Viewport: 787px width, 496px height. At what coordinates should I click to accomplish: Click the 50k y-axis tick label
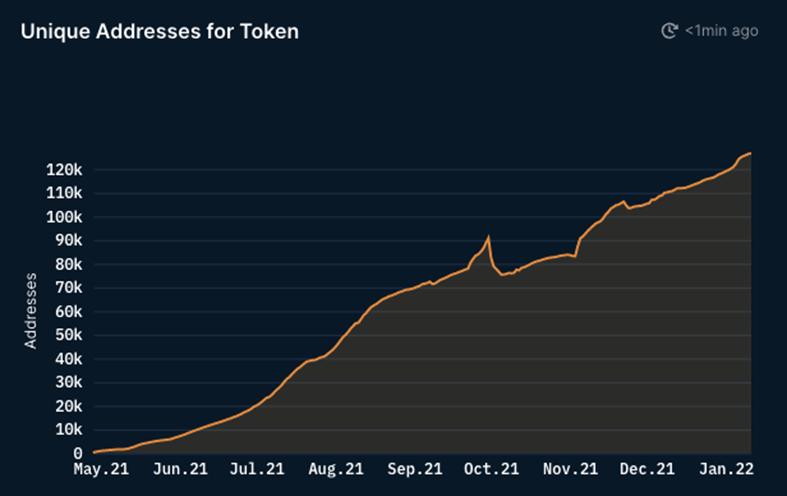67,335
